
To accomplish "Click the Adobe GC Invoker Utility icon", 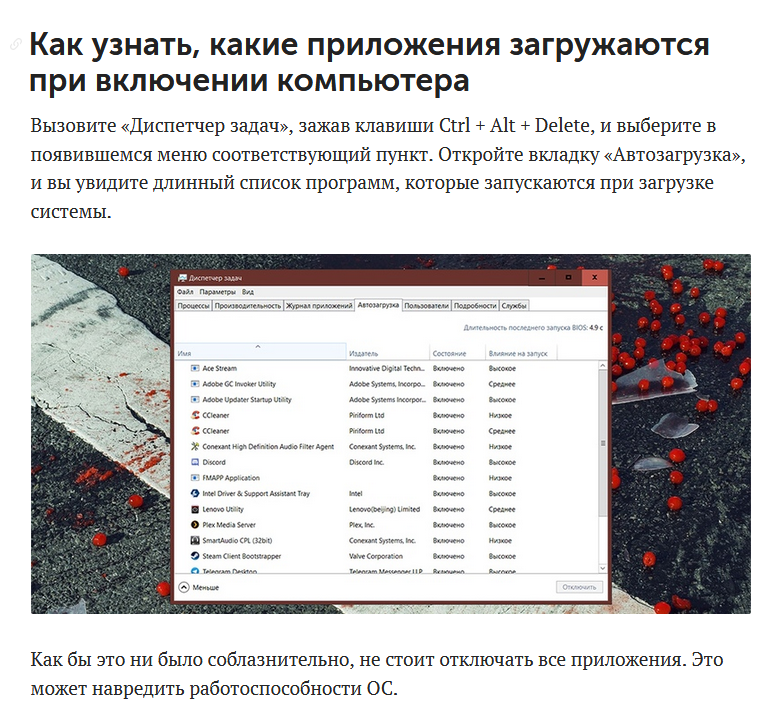I will point(194,384).
